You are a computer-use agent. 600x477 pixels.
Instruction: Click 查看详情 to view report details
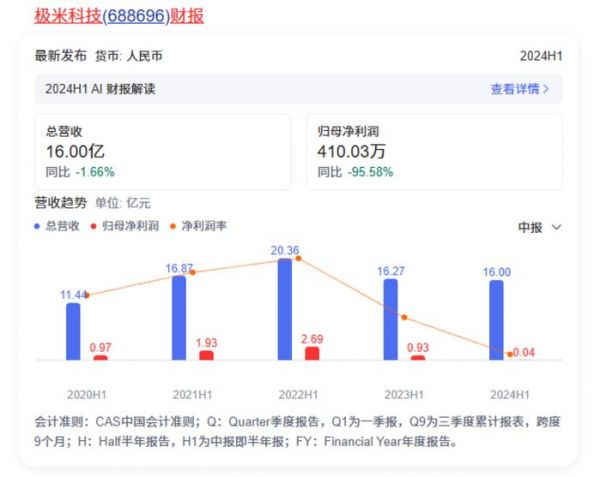(519, 89)
